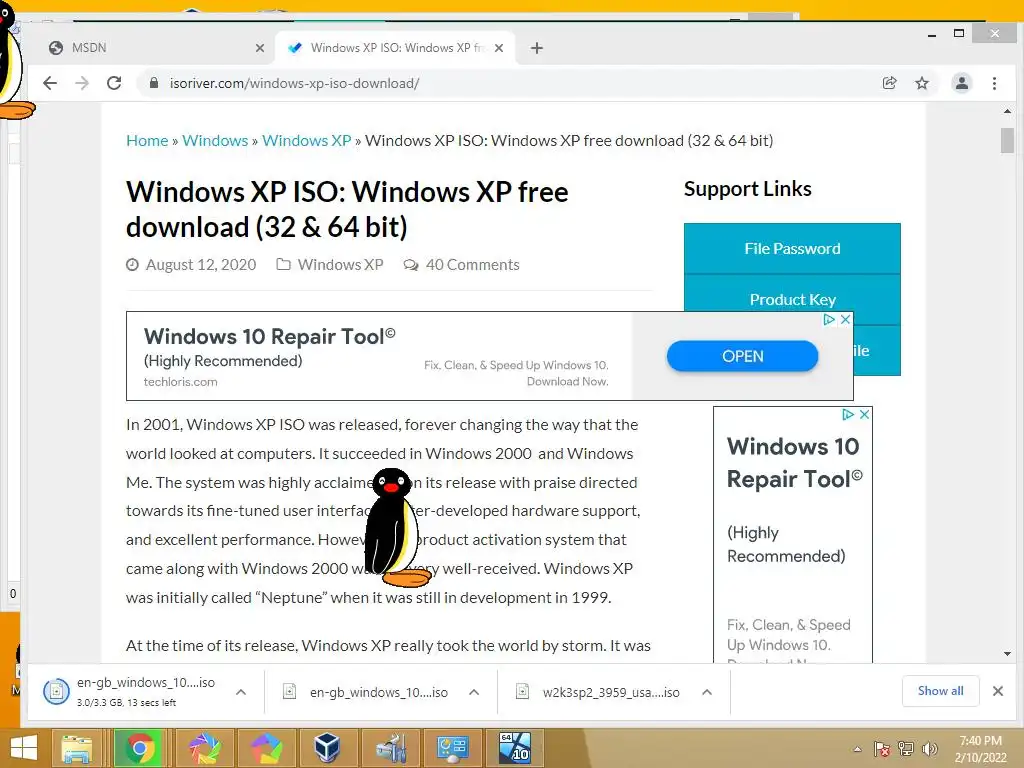Screen dimensions: 1024x768
Task: Click the OPEN ad button
Action: pyautogui.click(x=743, y=356)
